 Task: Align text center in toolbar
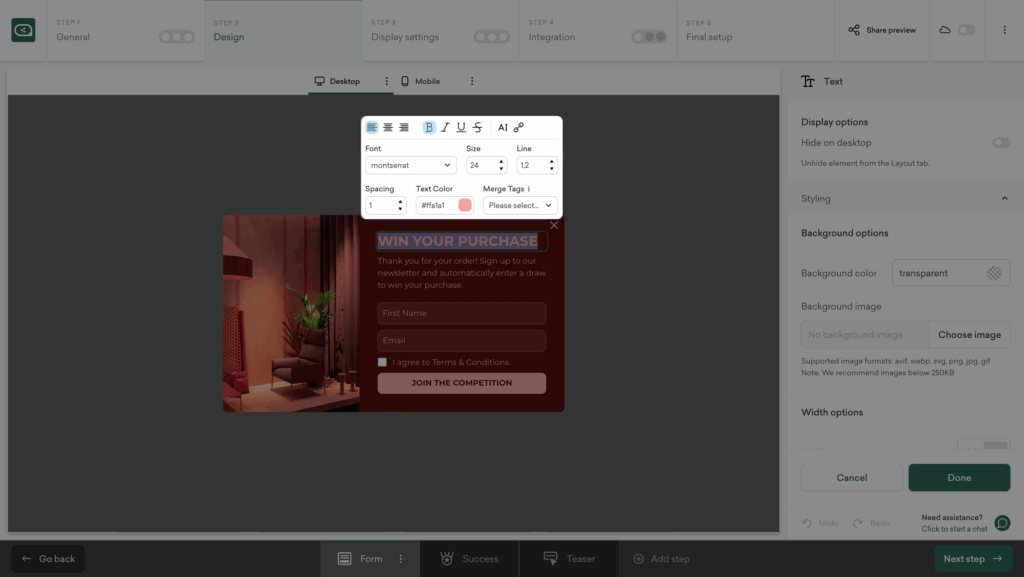[388, 127]
